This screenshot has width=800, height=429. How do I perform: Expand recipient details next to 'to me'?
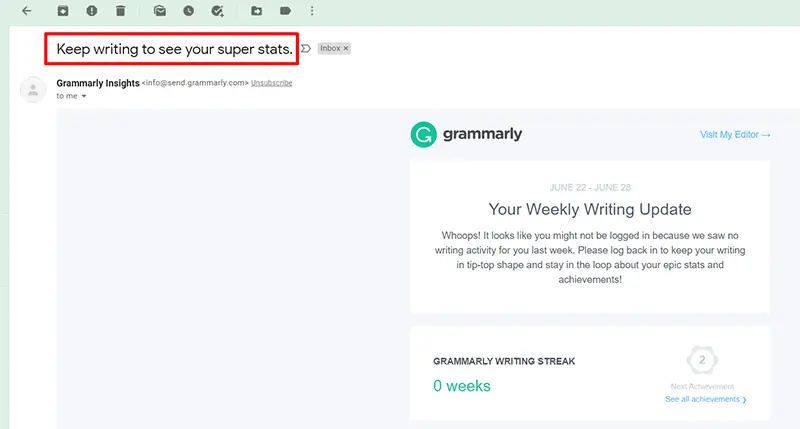tap(84, 97)
